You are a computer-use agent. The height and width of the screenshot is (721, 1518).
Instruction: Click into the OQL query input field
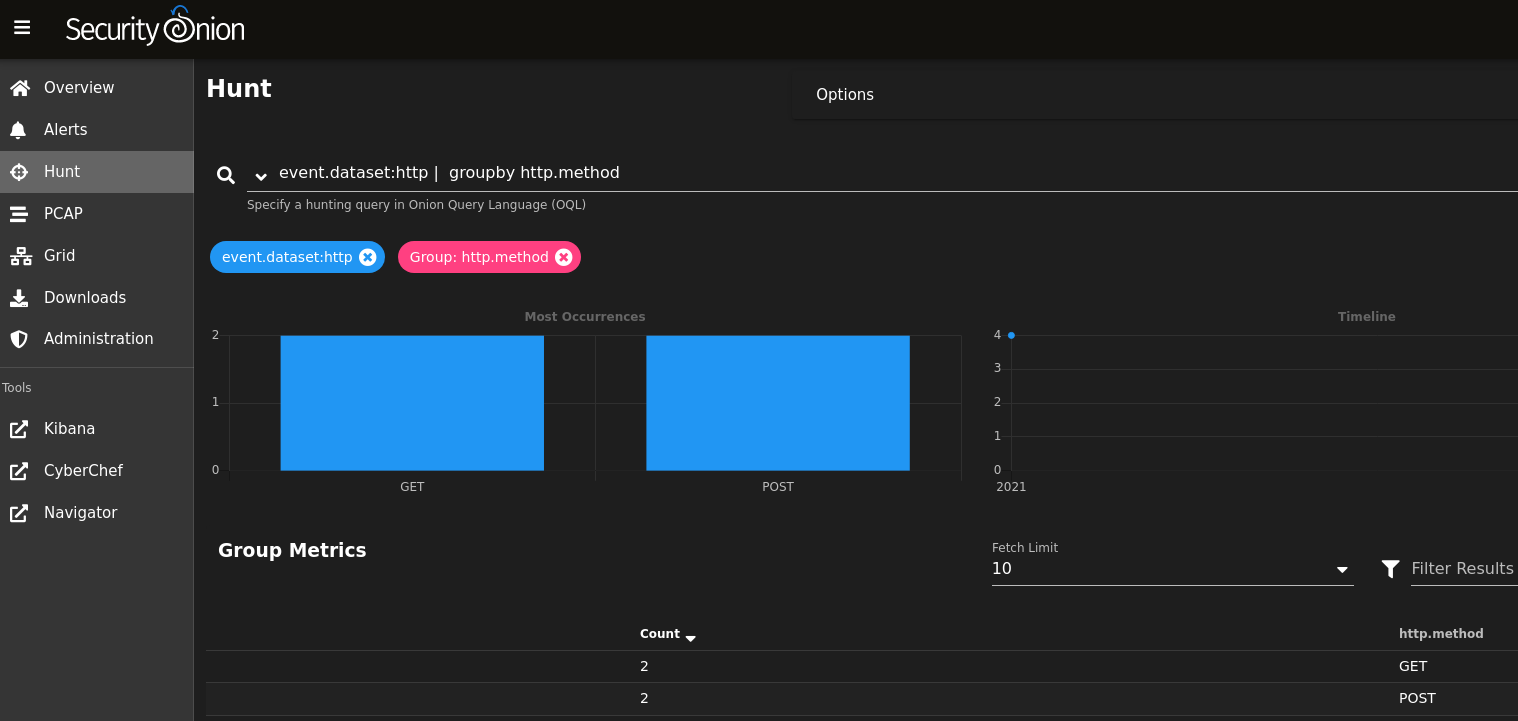coord(895,173)
